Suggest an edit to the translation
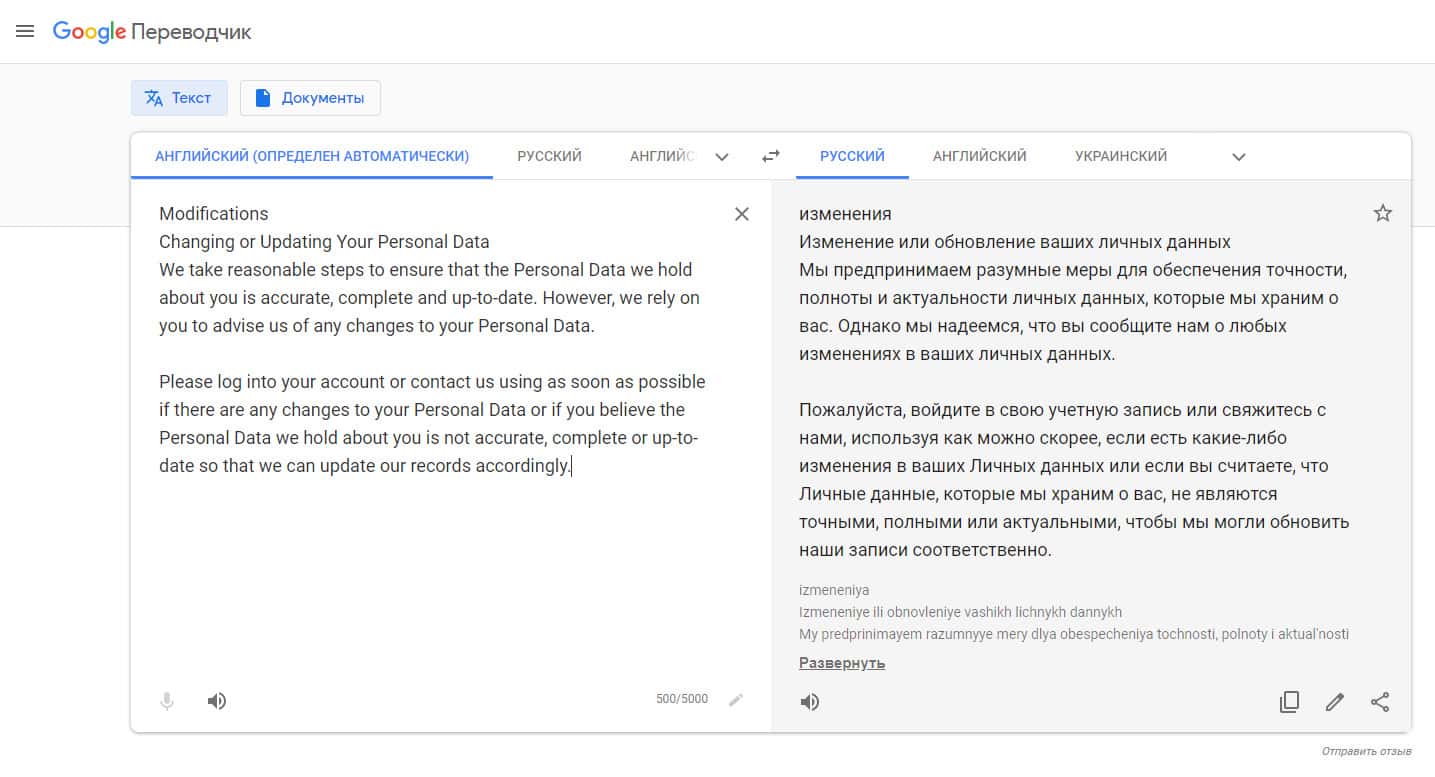The width and height of the screenshot is (1435, 777). click(x=1334, y=702)
